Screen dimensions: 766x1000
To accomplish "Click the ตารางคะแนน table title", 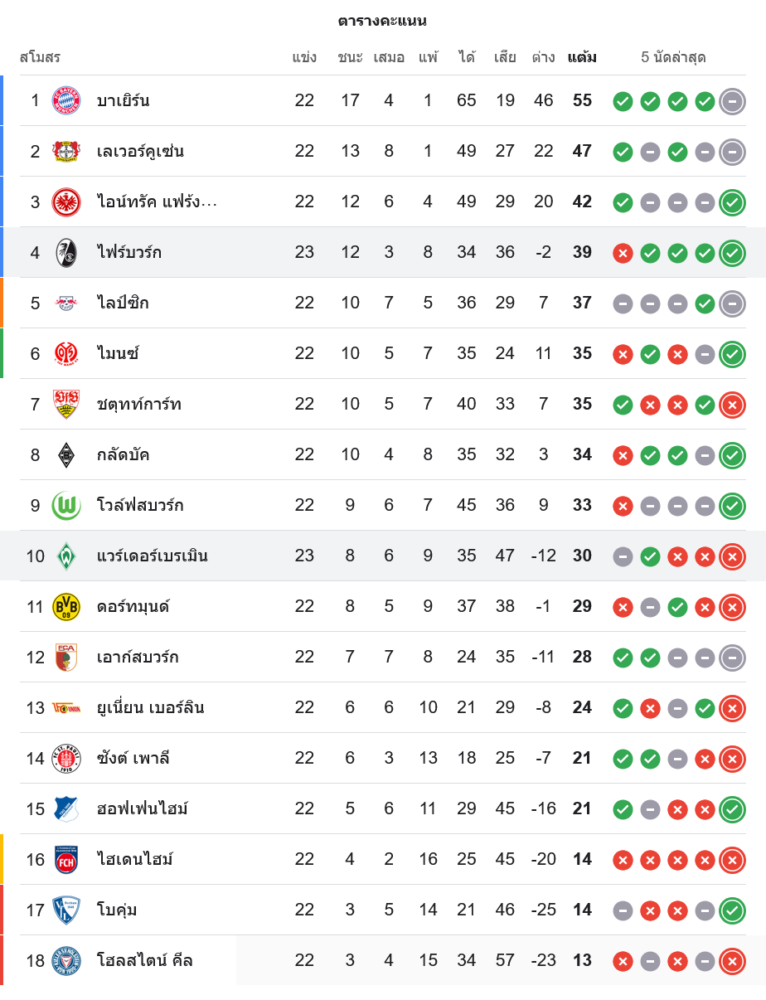I will point(382,21).
